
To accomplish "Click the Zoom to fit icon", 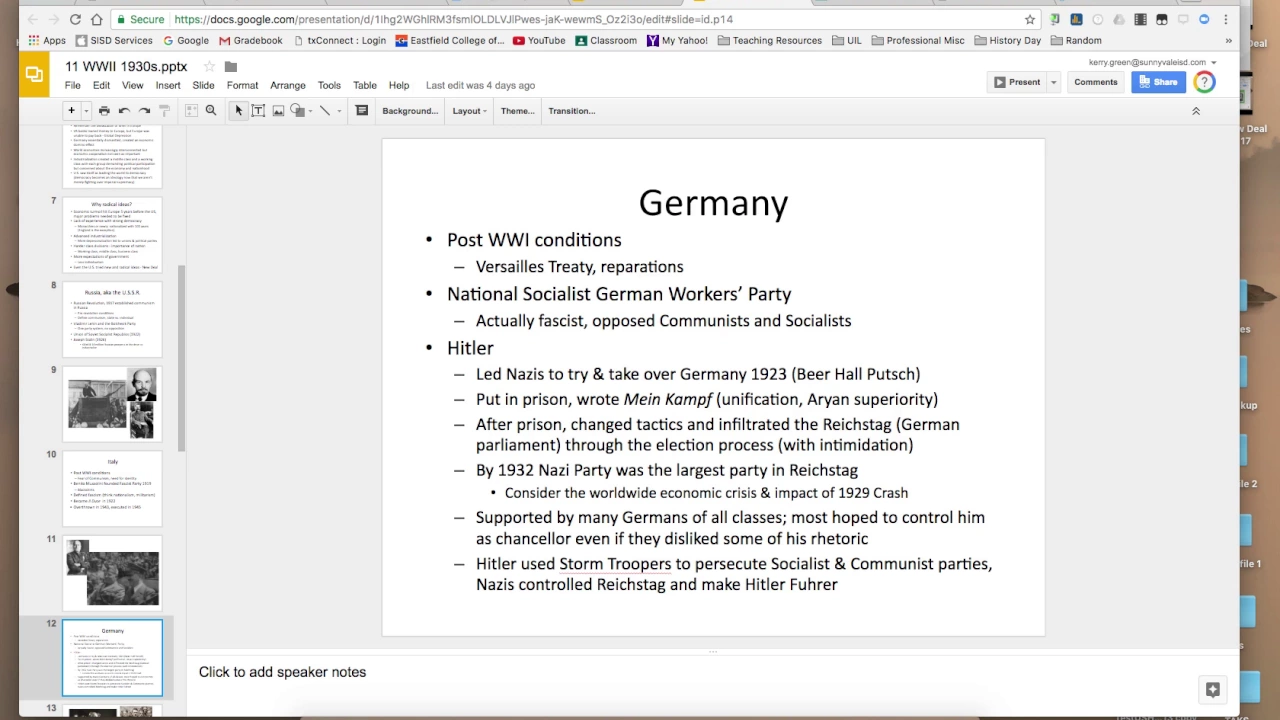I will (190, 111).
